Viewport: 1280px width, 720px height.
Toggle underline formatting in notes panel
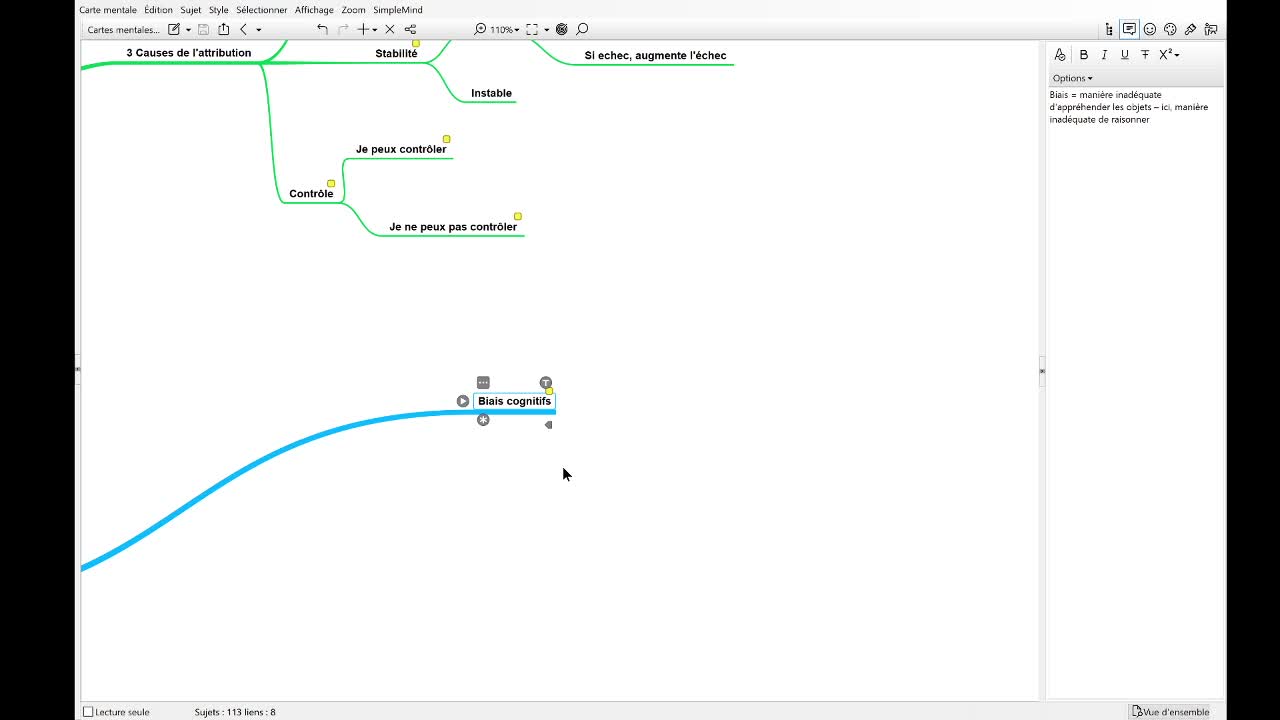[1124, 55]
